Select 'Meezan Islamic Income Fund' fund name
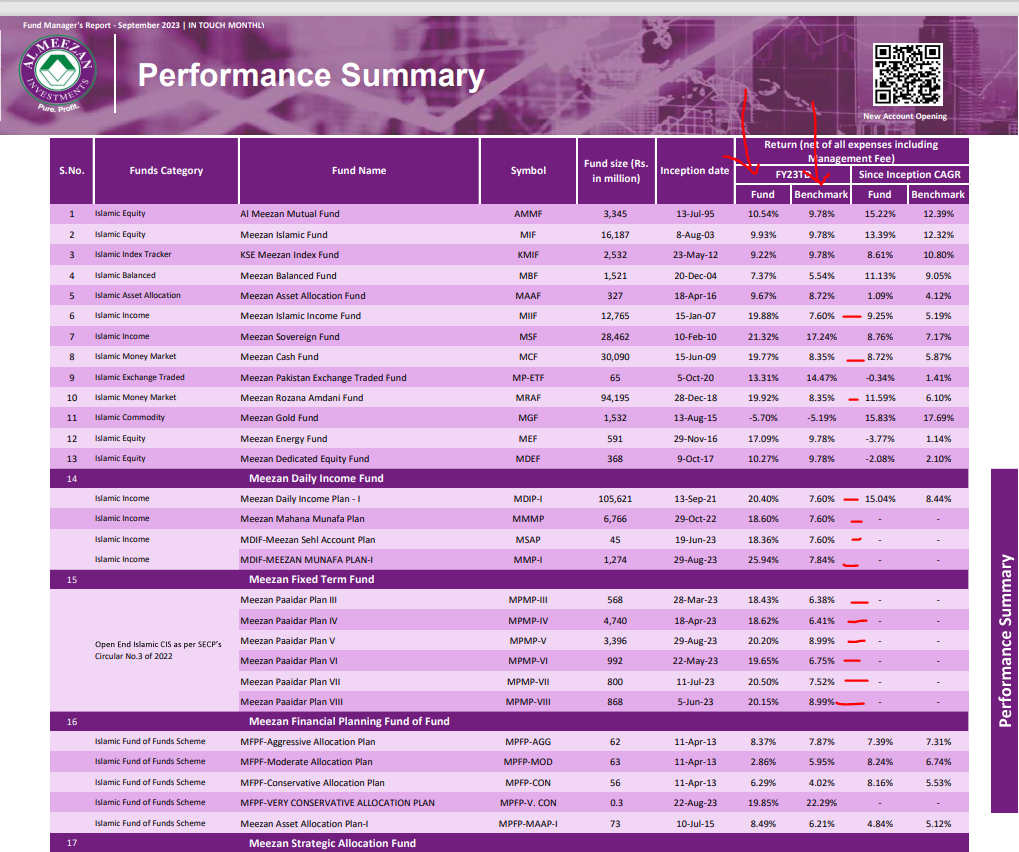1019x852 pixels. 300,316
